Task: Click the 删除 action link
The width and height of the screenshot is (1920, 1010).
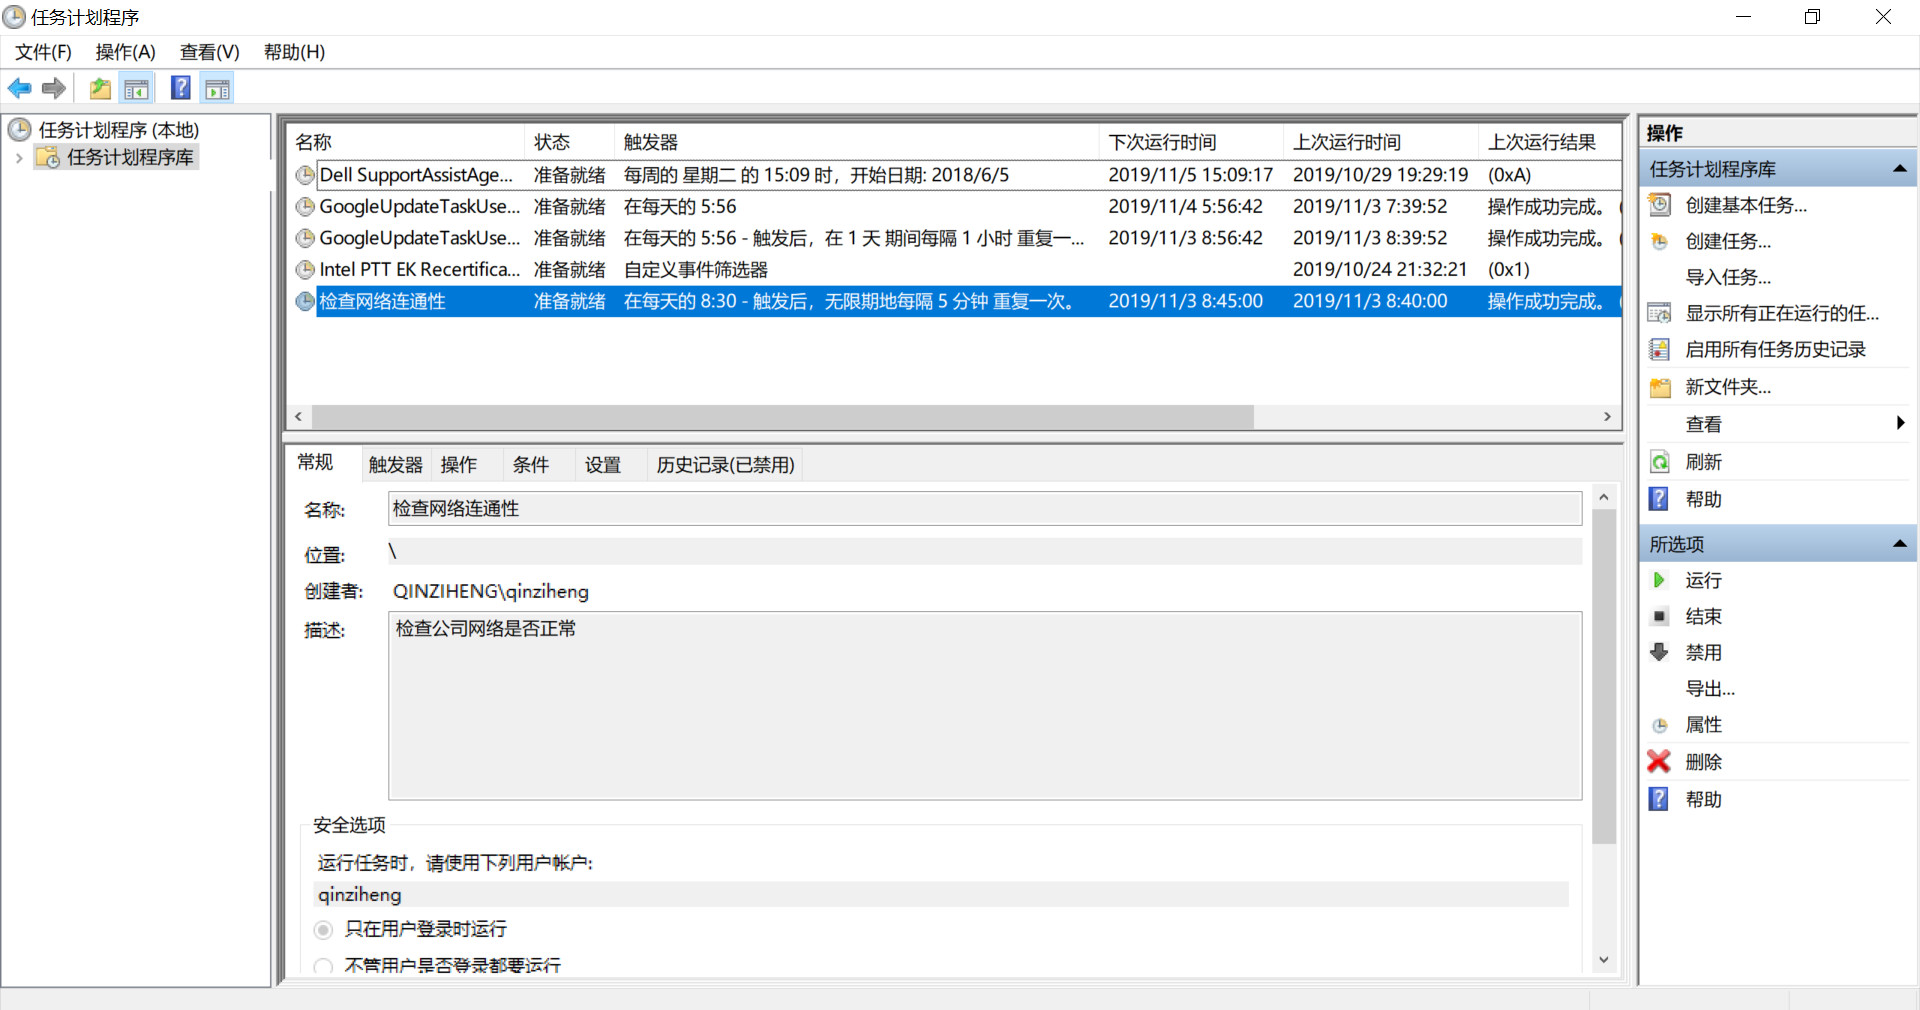Action: [1703, 762]
